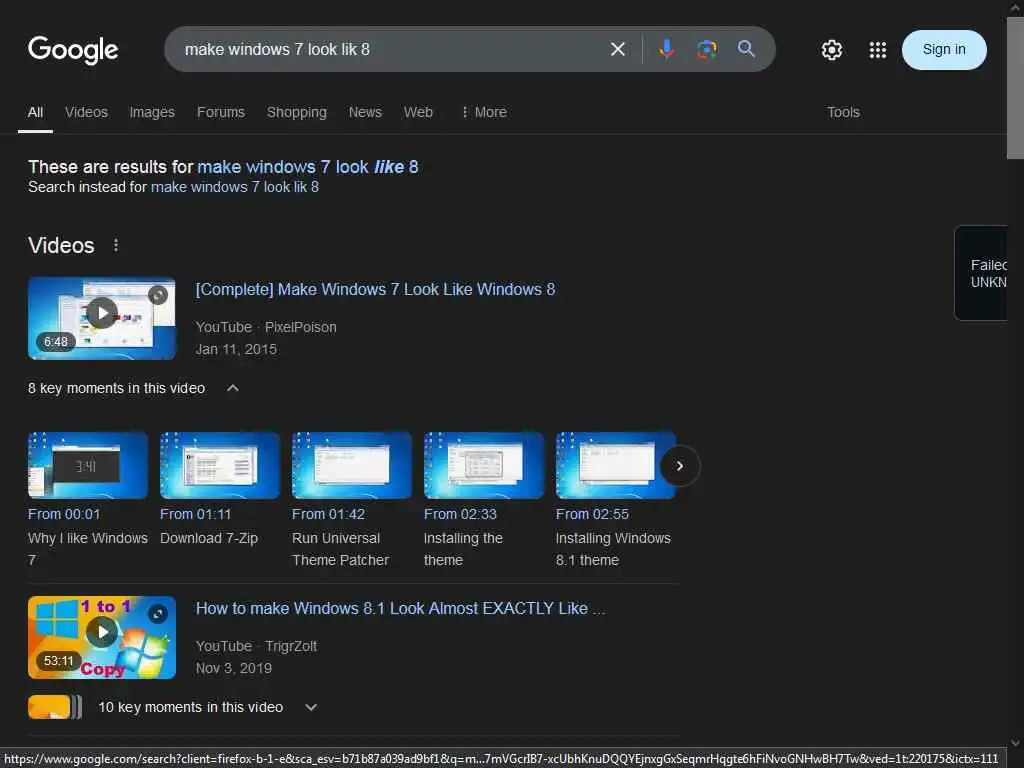Viewport: 1024px width, 768px height.
Task: Click 'YouTube · TrigrZolt' source text
Action: point(257,647)
